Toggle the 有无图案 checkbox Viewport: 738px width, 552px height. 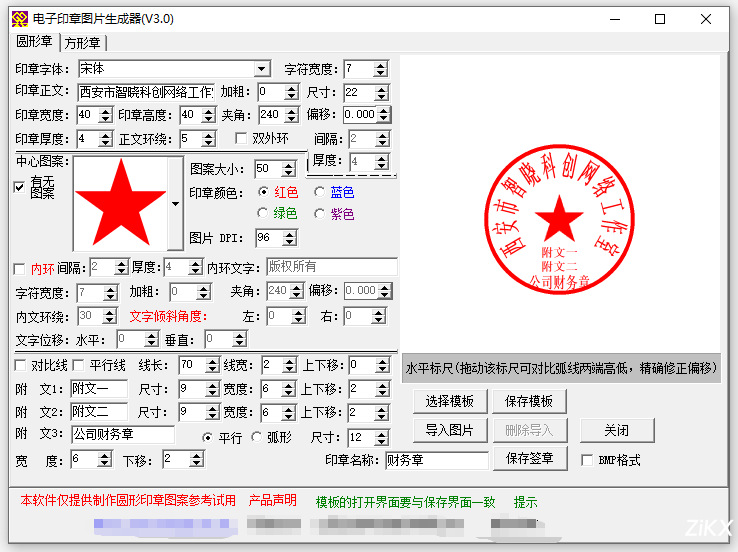19,187
